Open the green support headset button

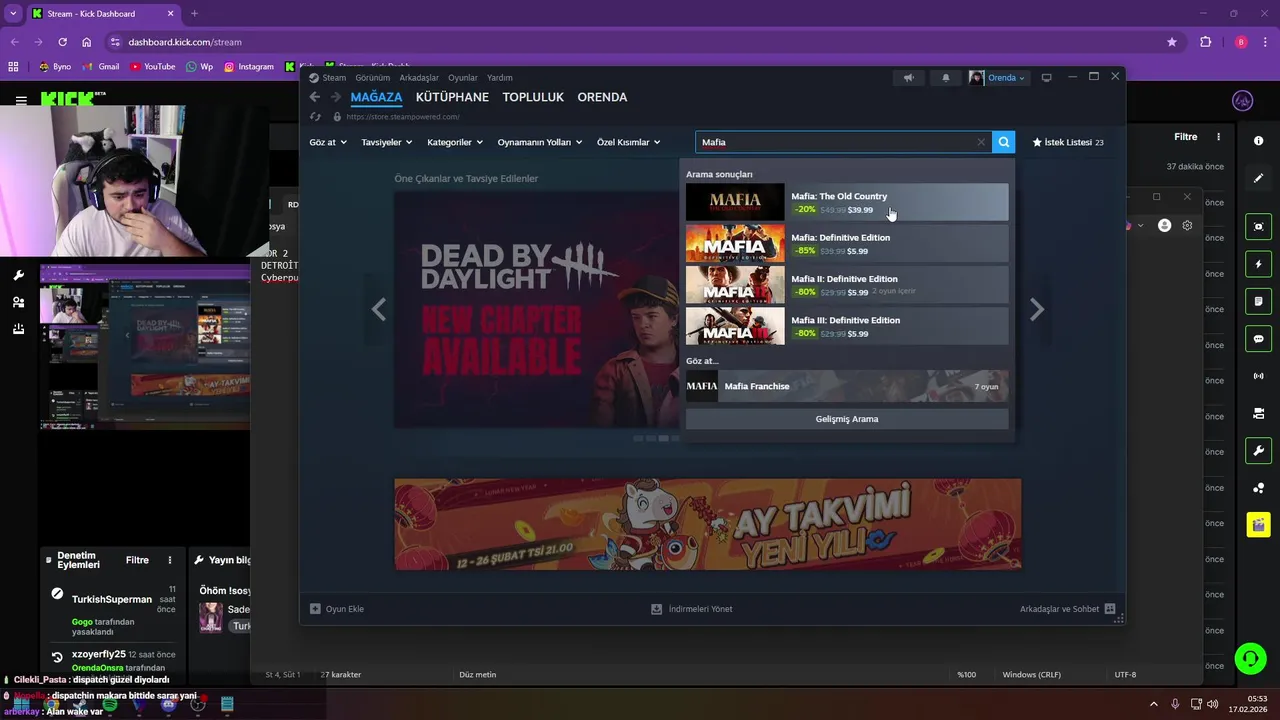[1250, 658]
